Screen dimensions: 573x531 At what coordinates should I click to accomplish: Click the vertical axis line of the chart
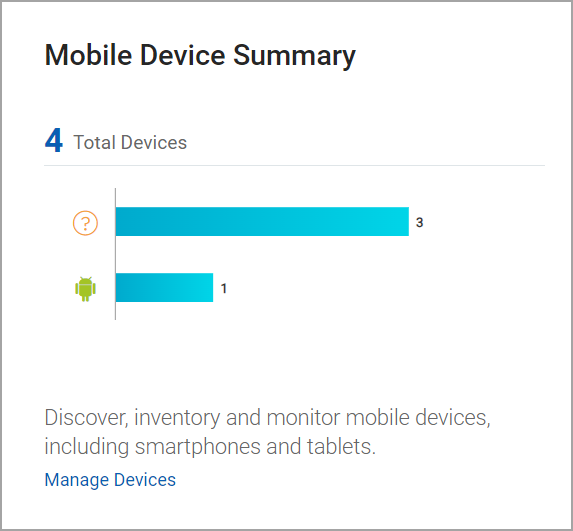[115, 254]
